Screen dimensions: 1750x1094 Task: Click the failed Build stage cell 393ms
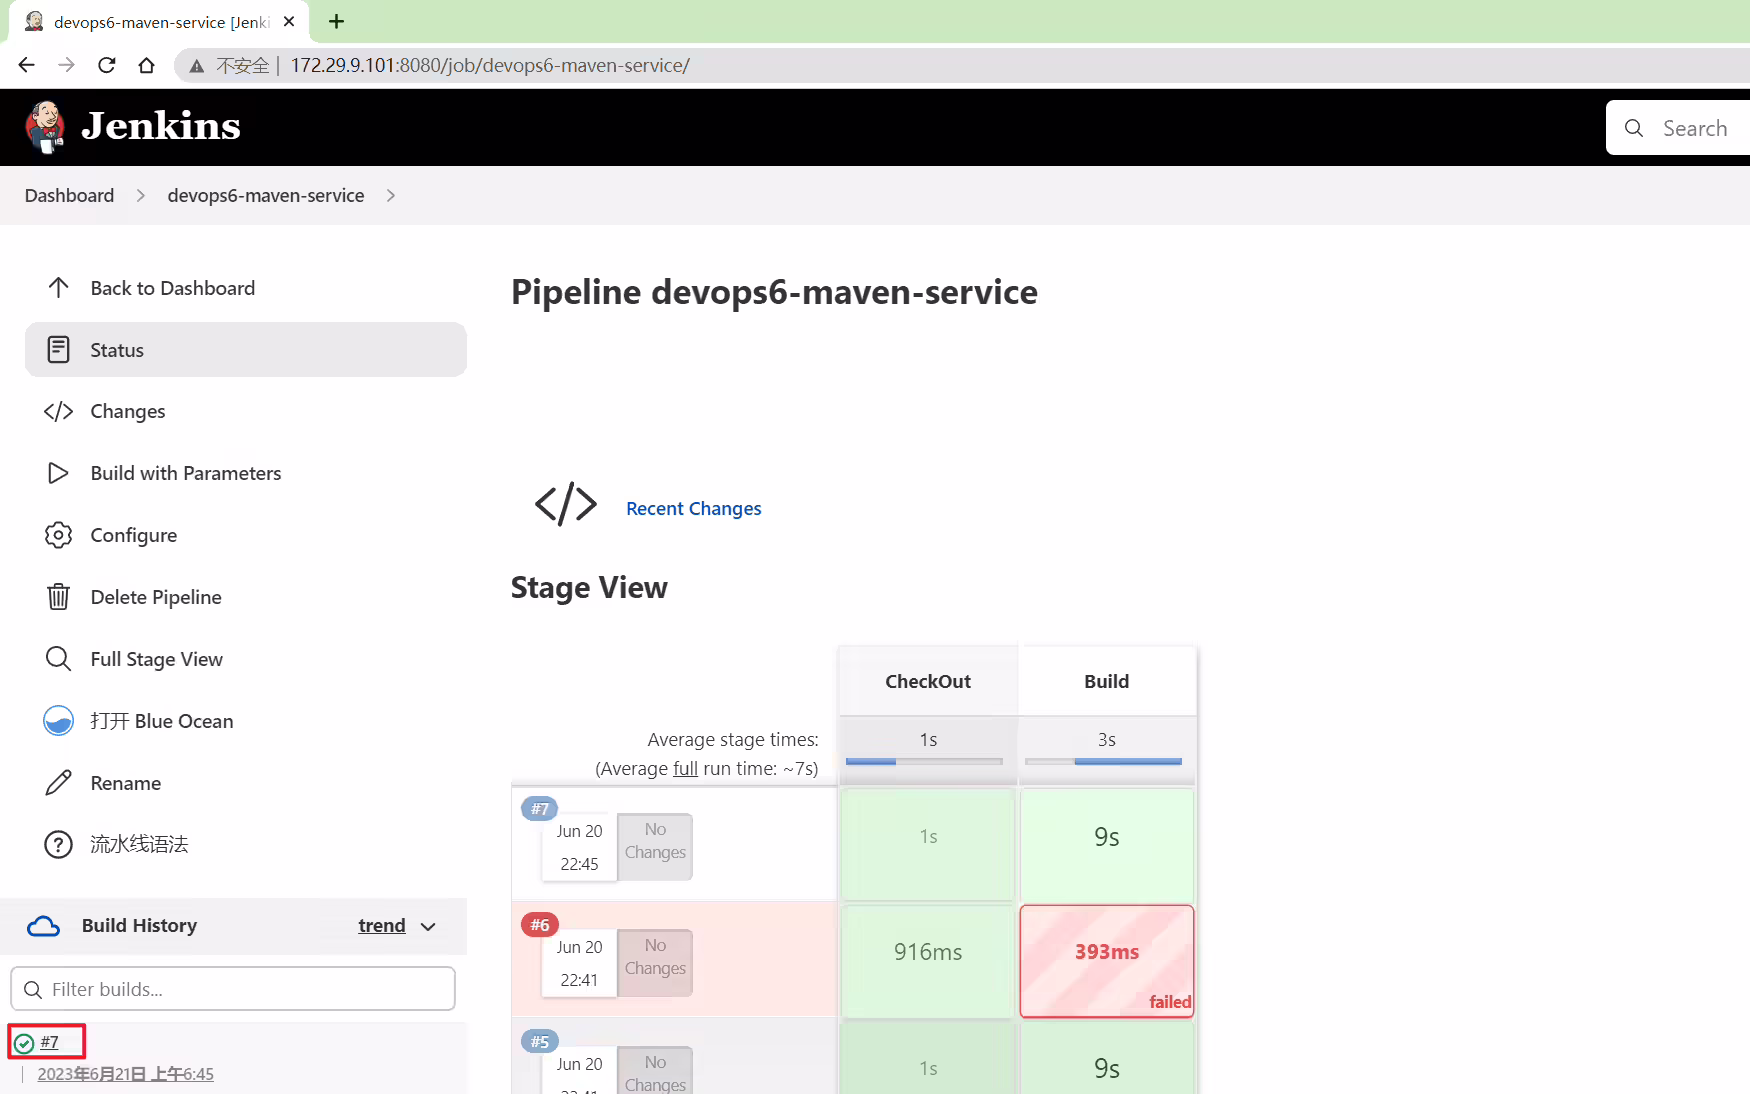pos(1107,961)
